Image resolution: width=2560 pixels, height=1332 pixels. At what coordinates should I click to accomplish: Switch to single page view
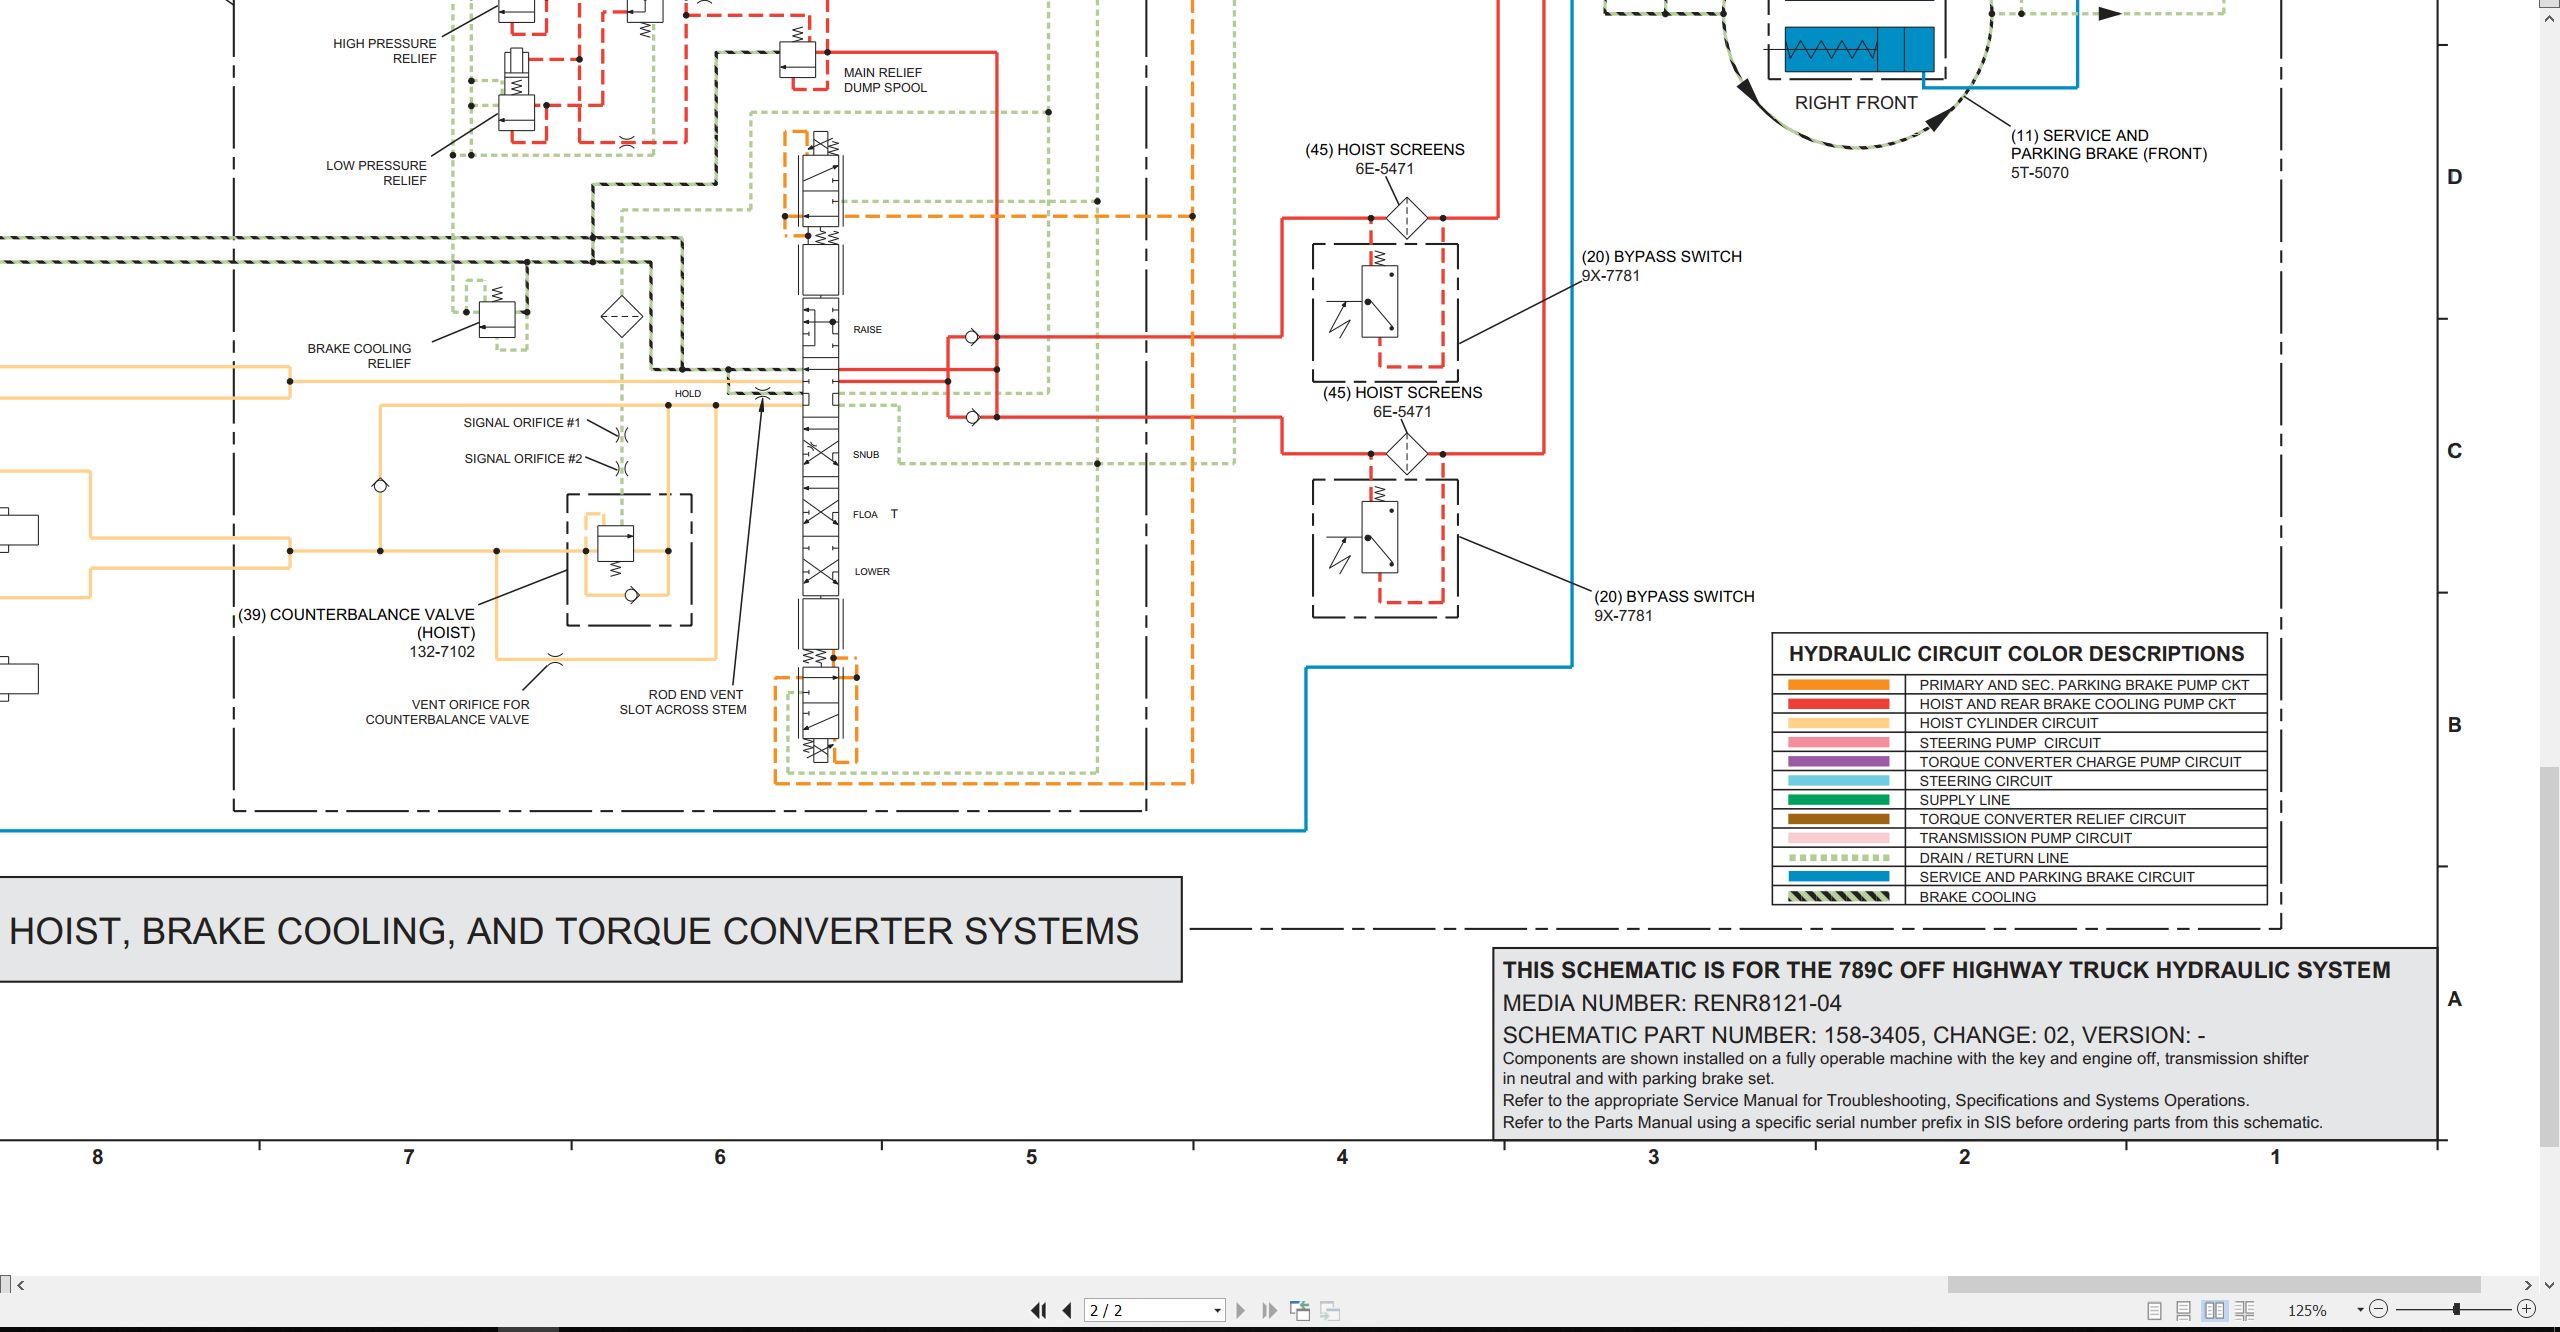coord(2154,1310)
